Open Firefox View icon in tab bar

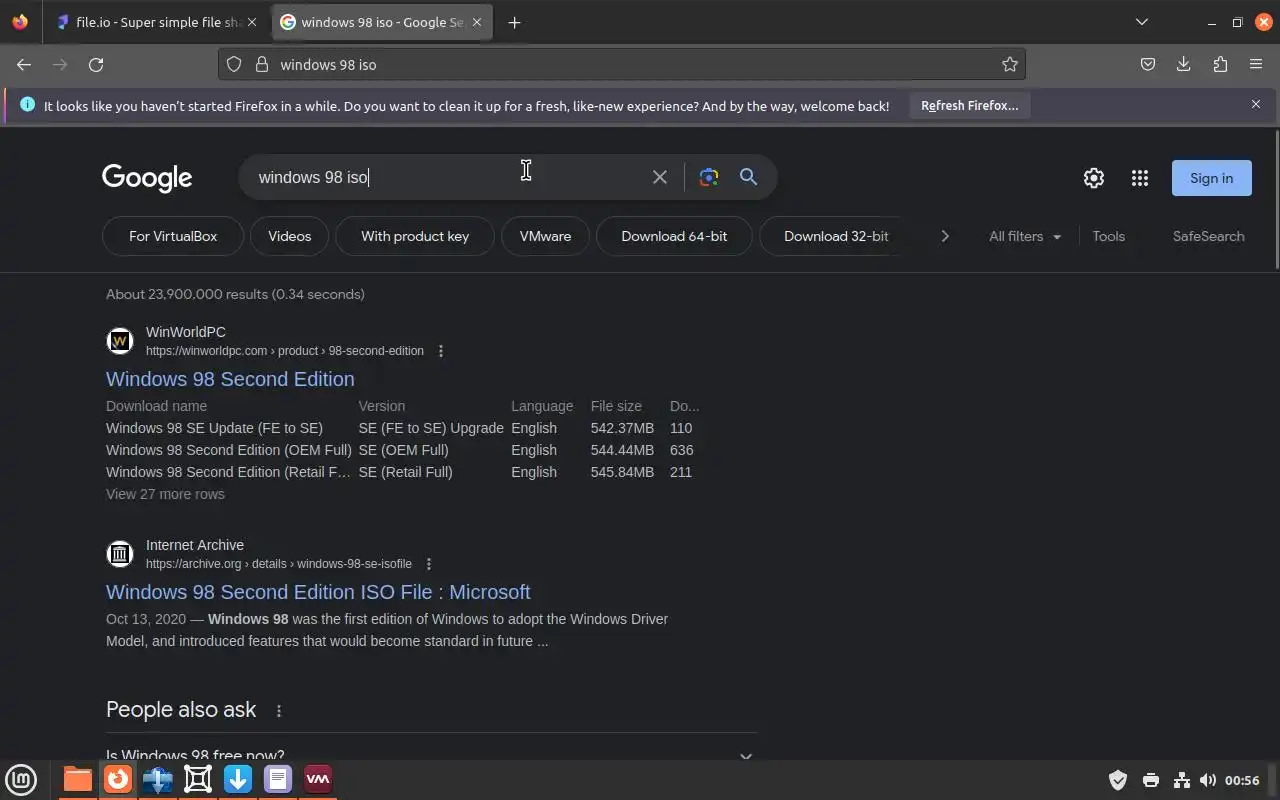(x=20, y=22)
